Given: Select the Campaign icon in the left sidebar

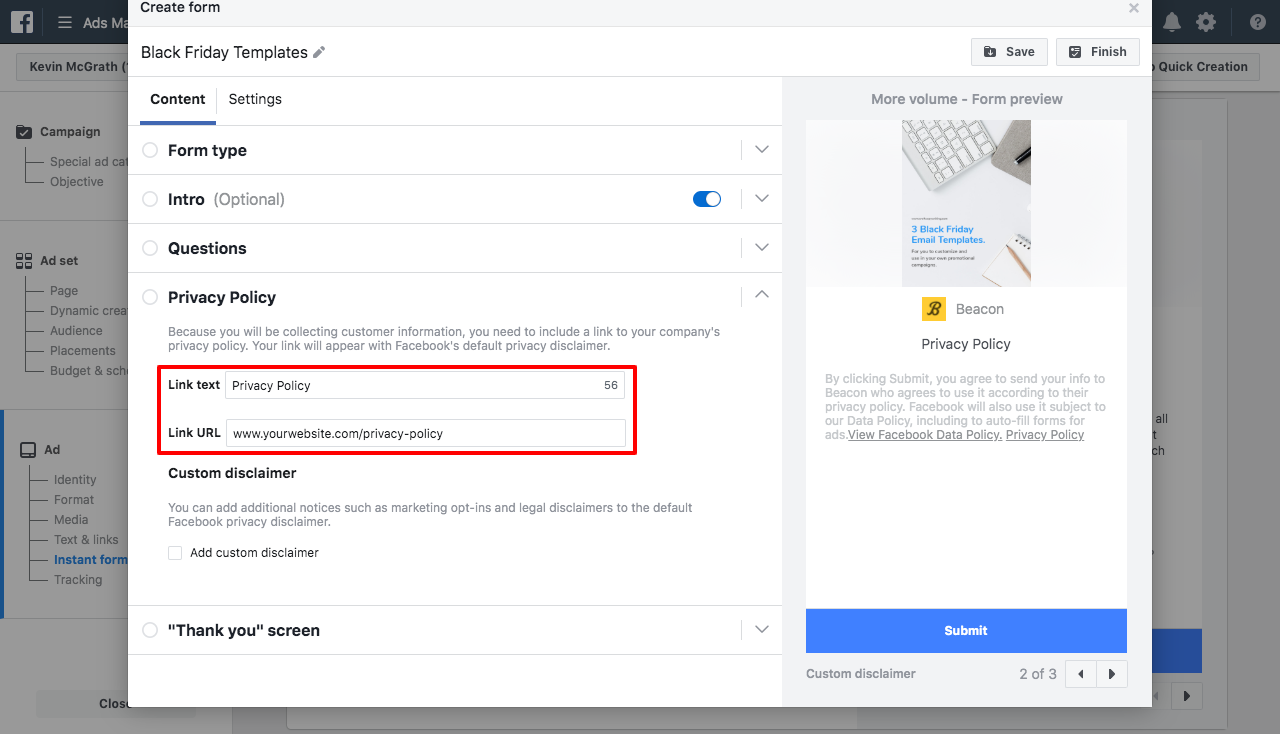Looking at the screenshot, I should pyautogui.click(x=22, y=131).
